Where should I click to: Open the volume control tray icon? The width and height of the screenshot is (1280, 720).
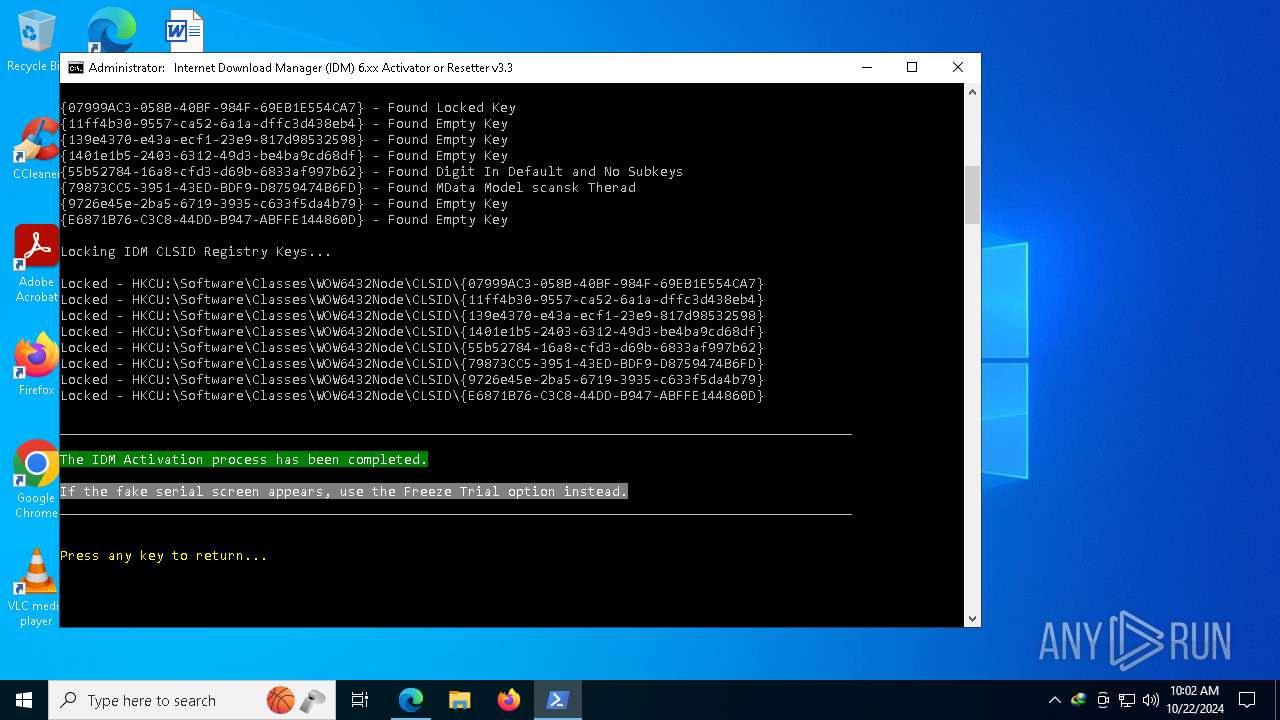[x=1151, y=700]
